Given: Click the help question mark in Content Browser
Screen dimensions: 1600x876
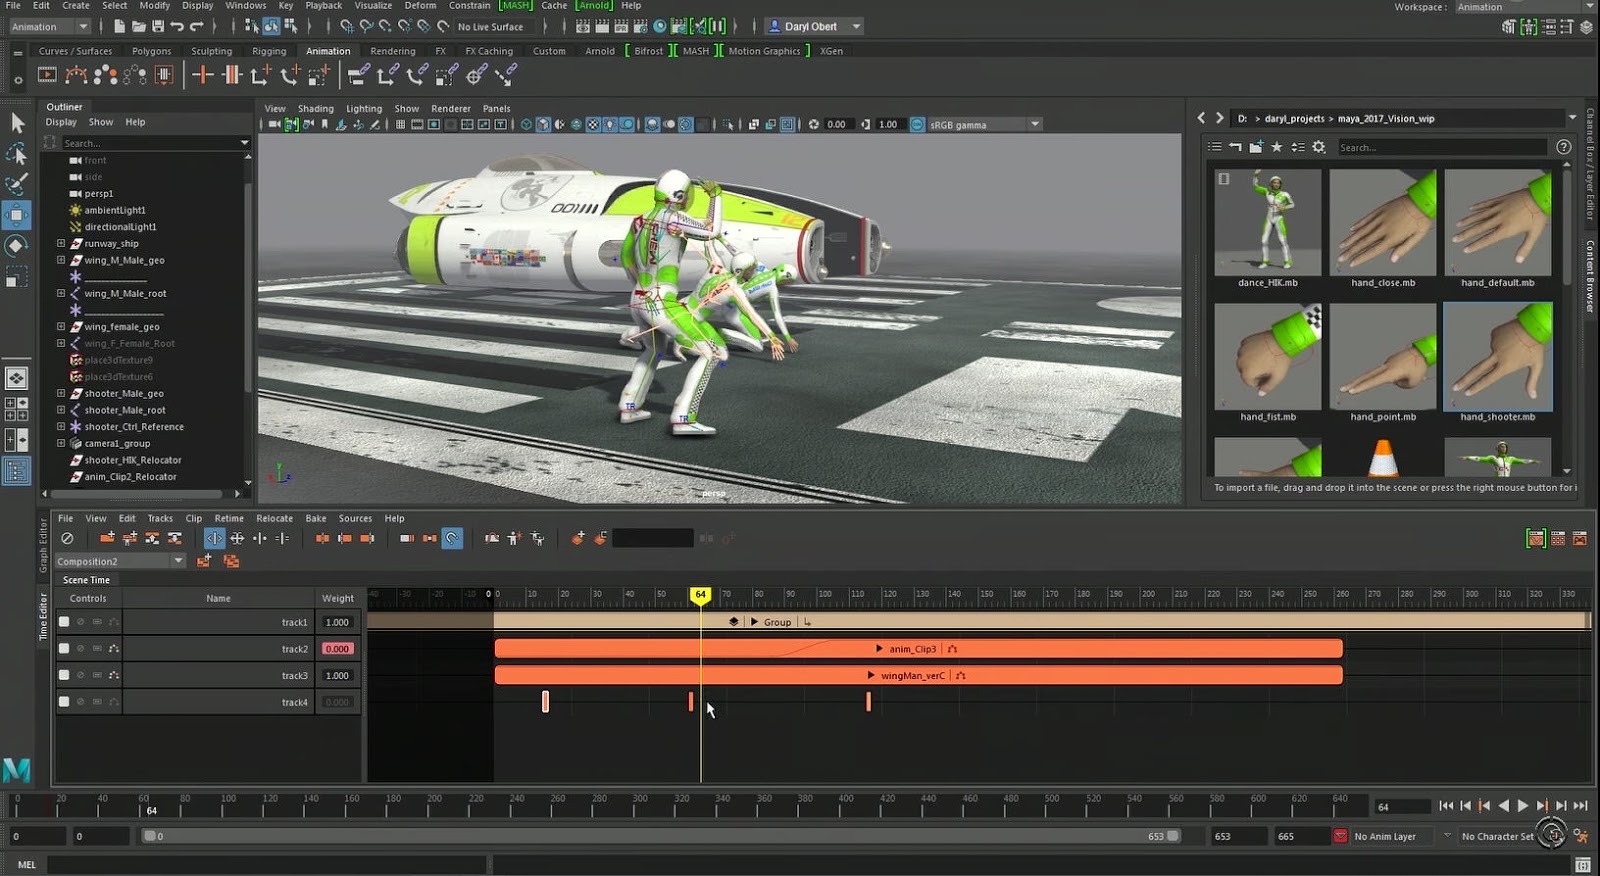Looking at the screenshot, I should [x=1564, y=147].
